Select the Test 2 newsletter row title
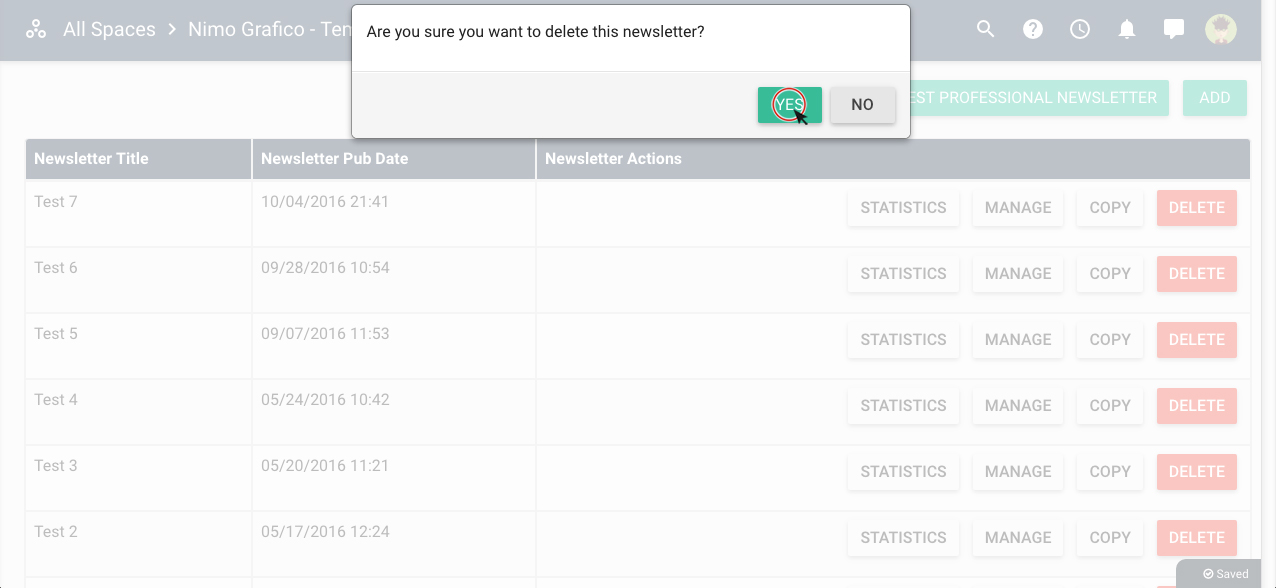 [56, 532]
